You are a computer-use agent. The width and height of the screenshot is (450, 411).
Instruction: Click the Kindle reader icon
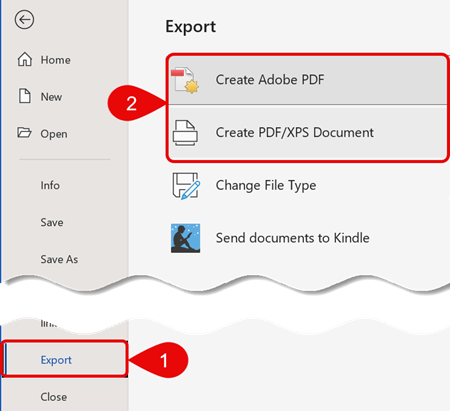click(186, 238)
